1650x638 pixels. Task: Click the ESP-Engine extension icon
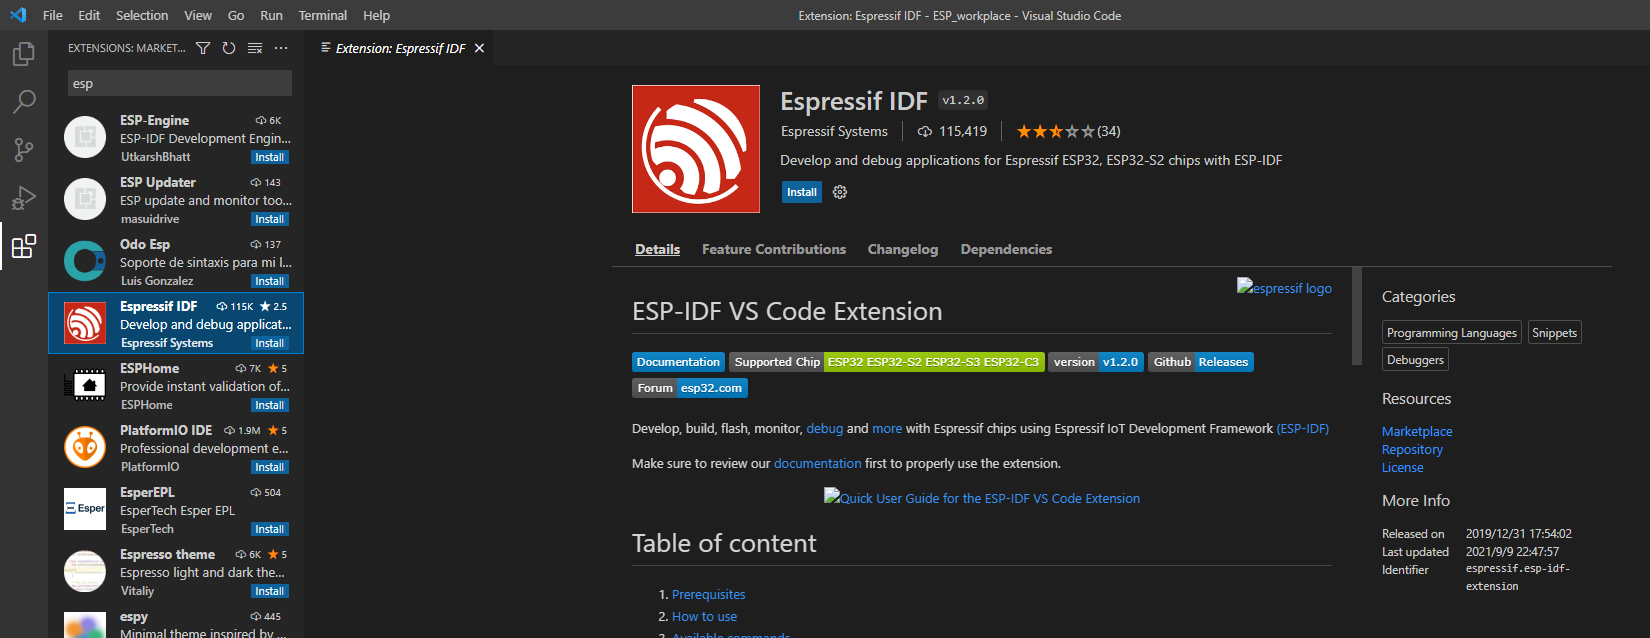click(85, 137)
